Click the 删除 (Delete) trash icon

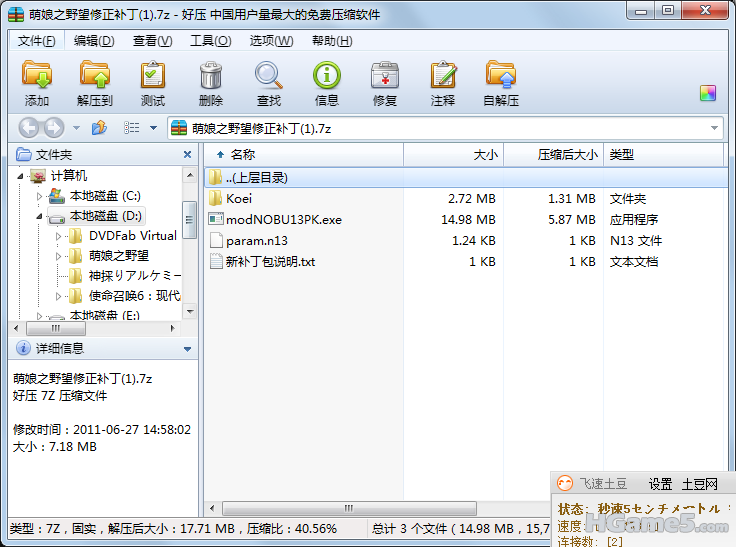pos(211,75)
